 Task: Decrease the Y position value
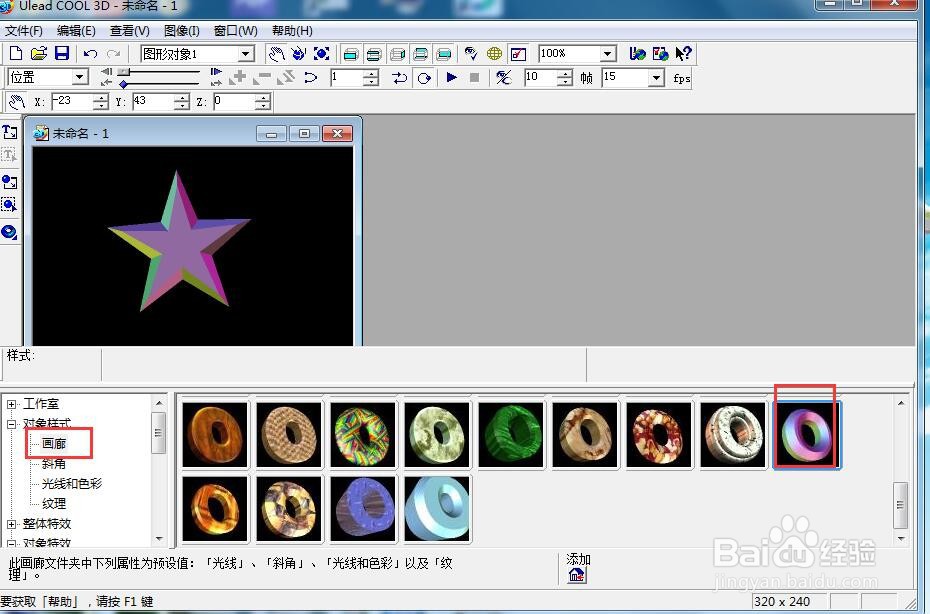click(x=182, y=106)
